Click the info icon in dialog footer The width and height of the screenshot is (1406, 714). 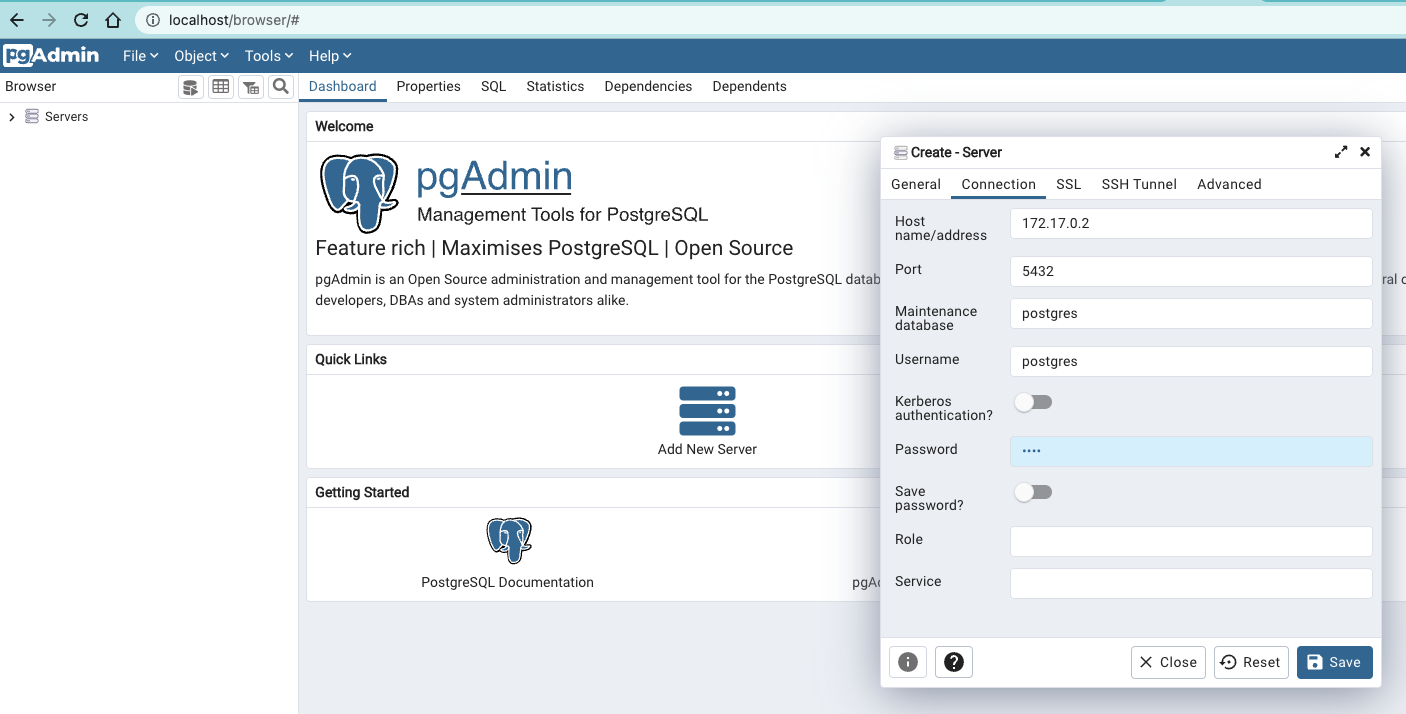908,662
